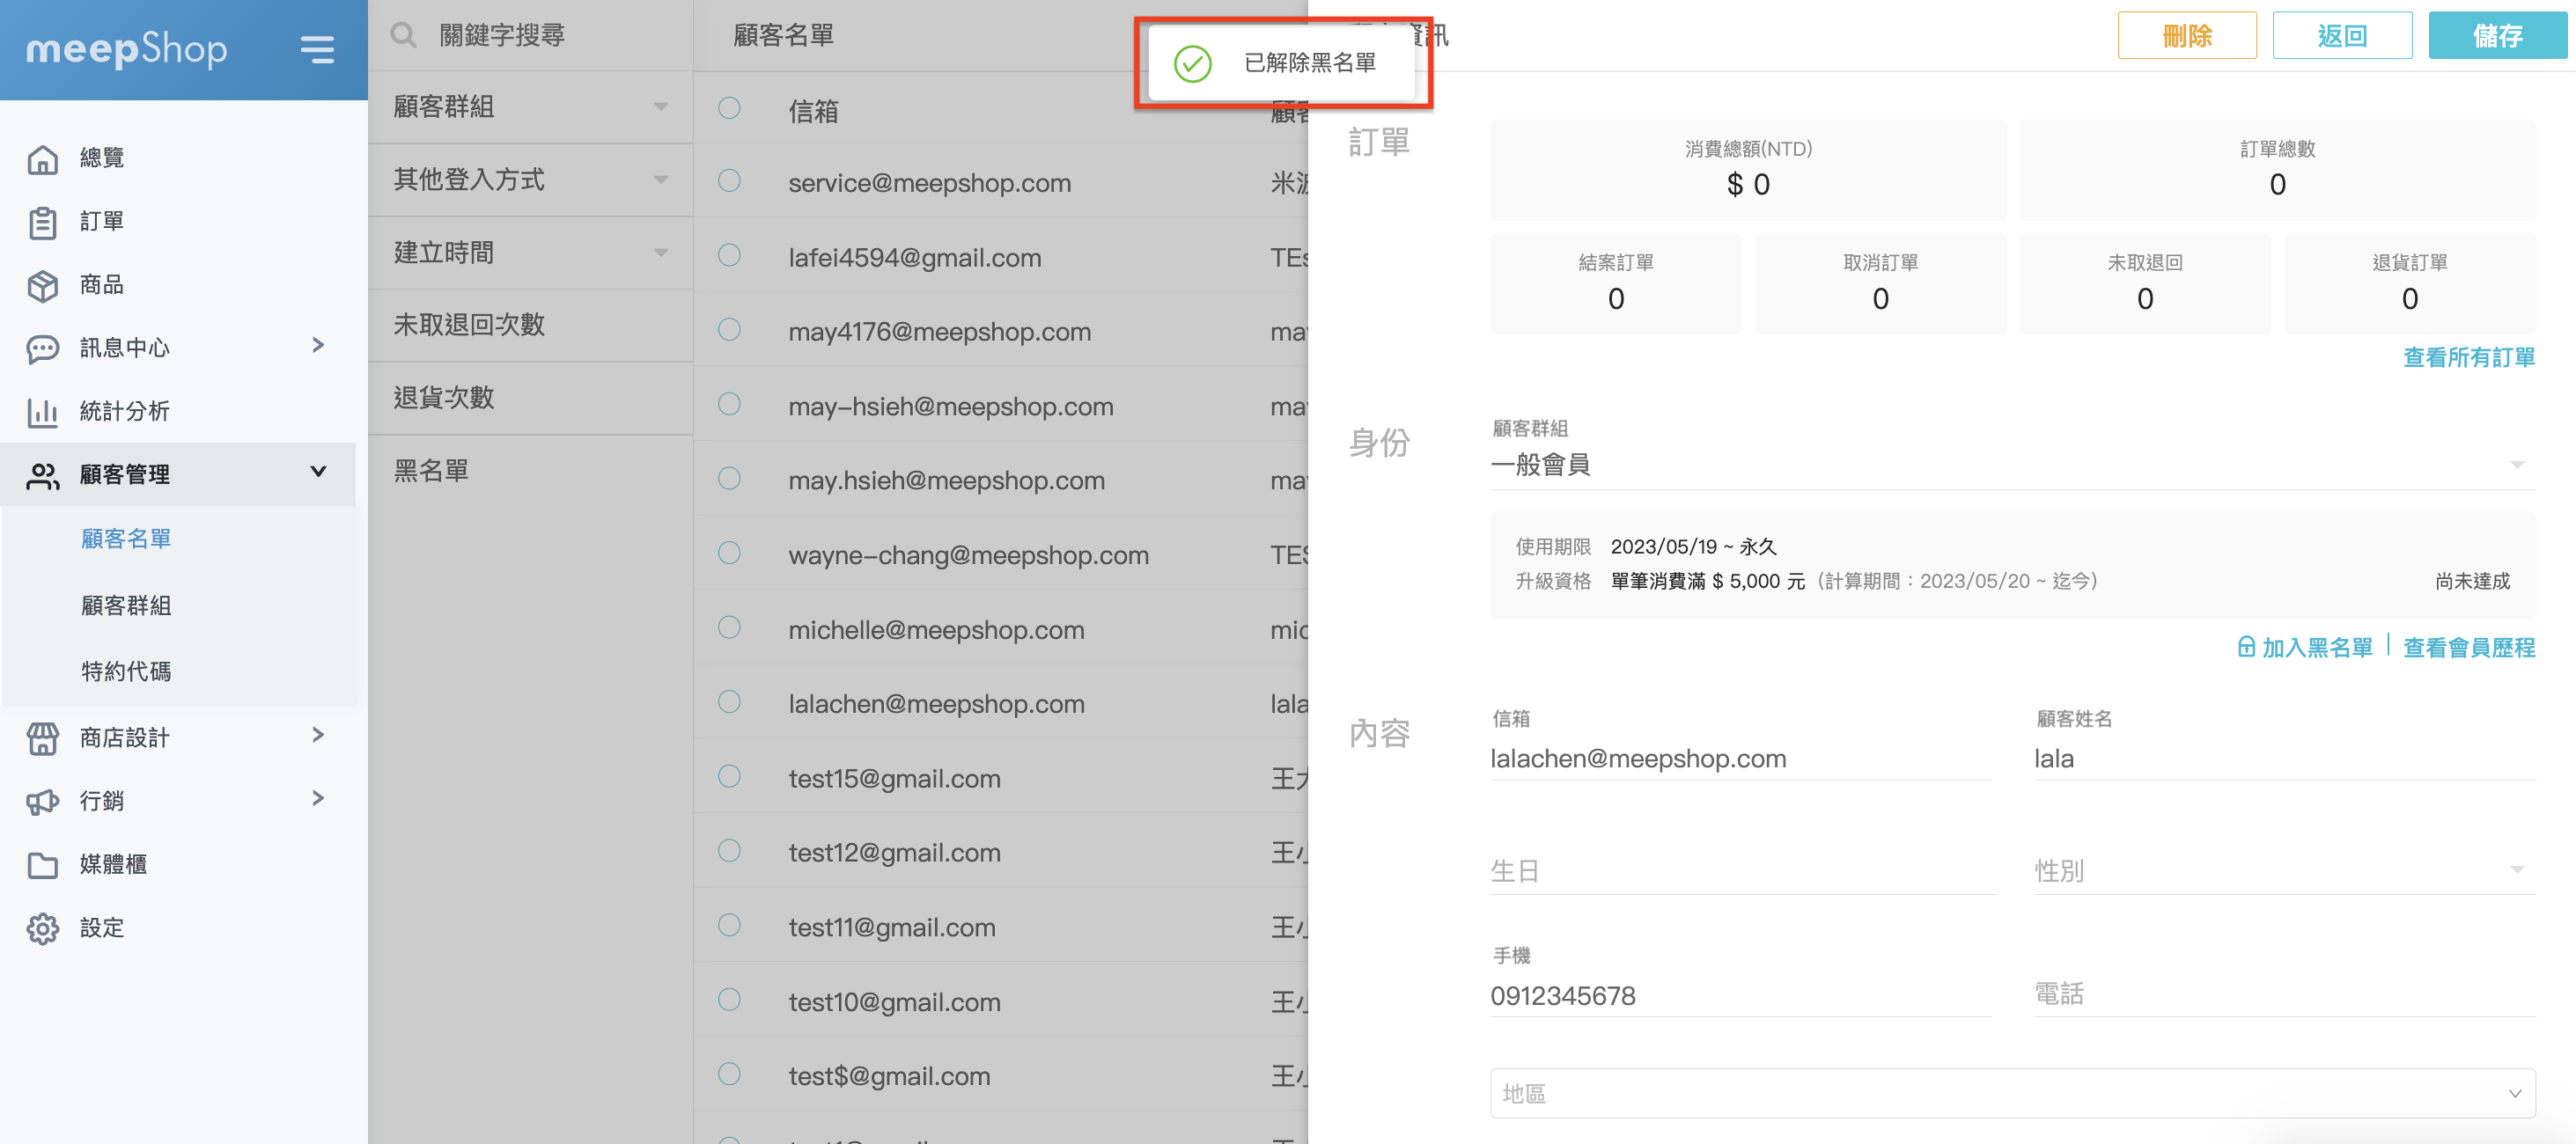Viewport: 2576px width, 1144px height.
Task: Toggle the select-all checkbox beside 信箱 header
Action: coord(729,108)
